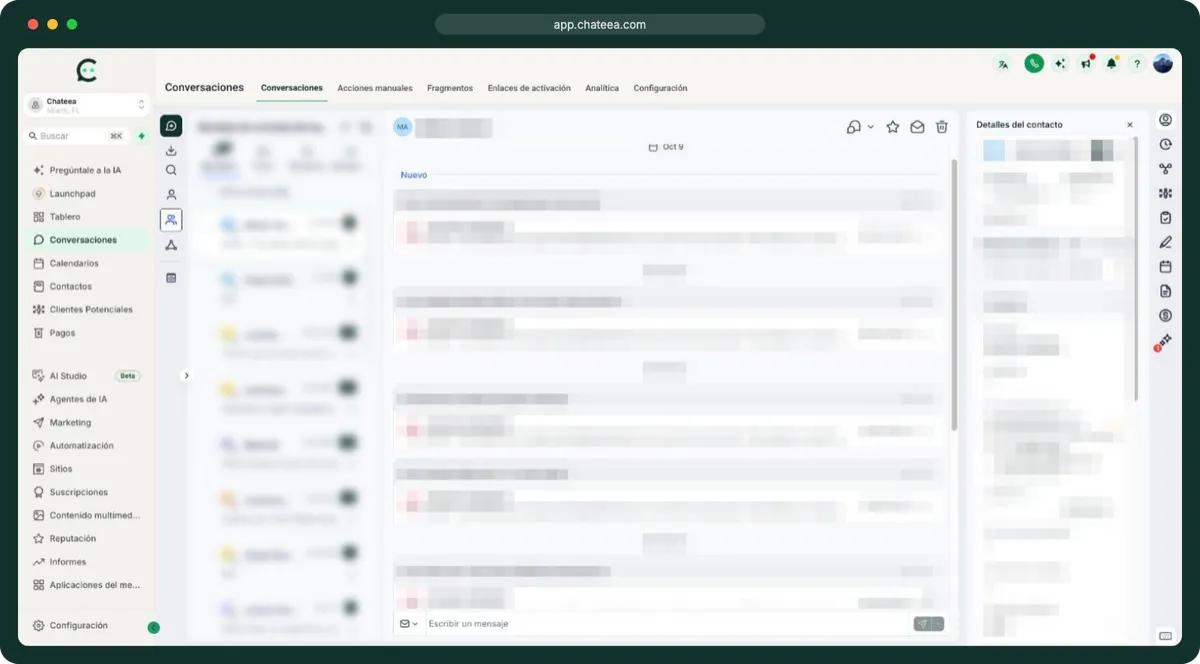Open the Fragmentos tab
This screenshot has width=1200, height=664.
pyautogui.click(x=450, y=88)
